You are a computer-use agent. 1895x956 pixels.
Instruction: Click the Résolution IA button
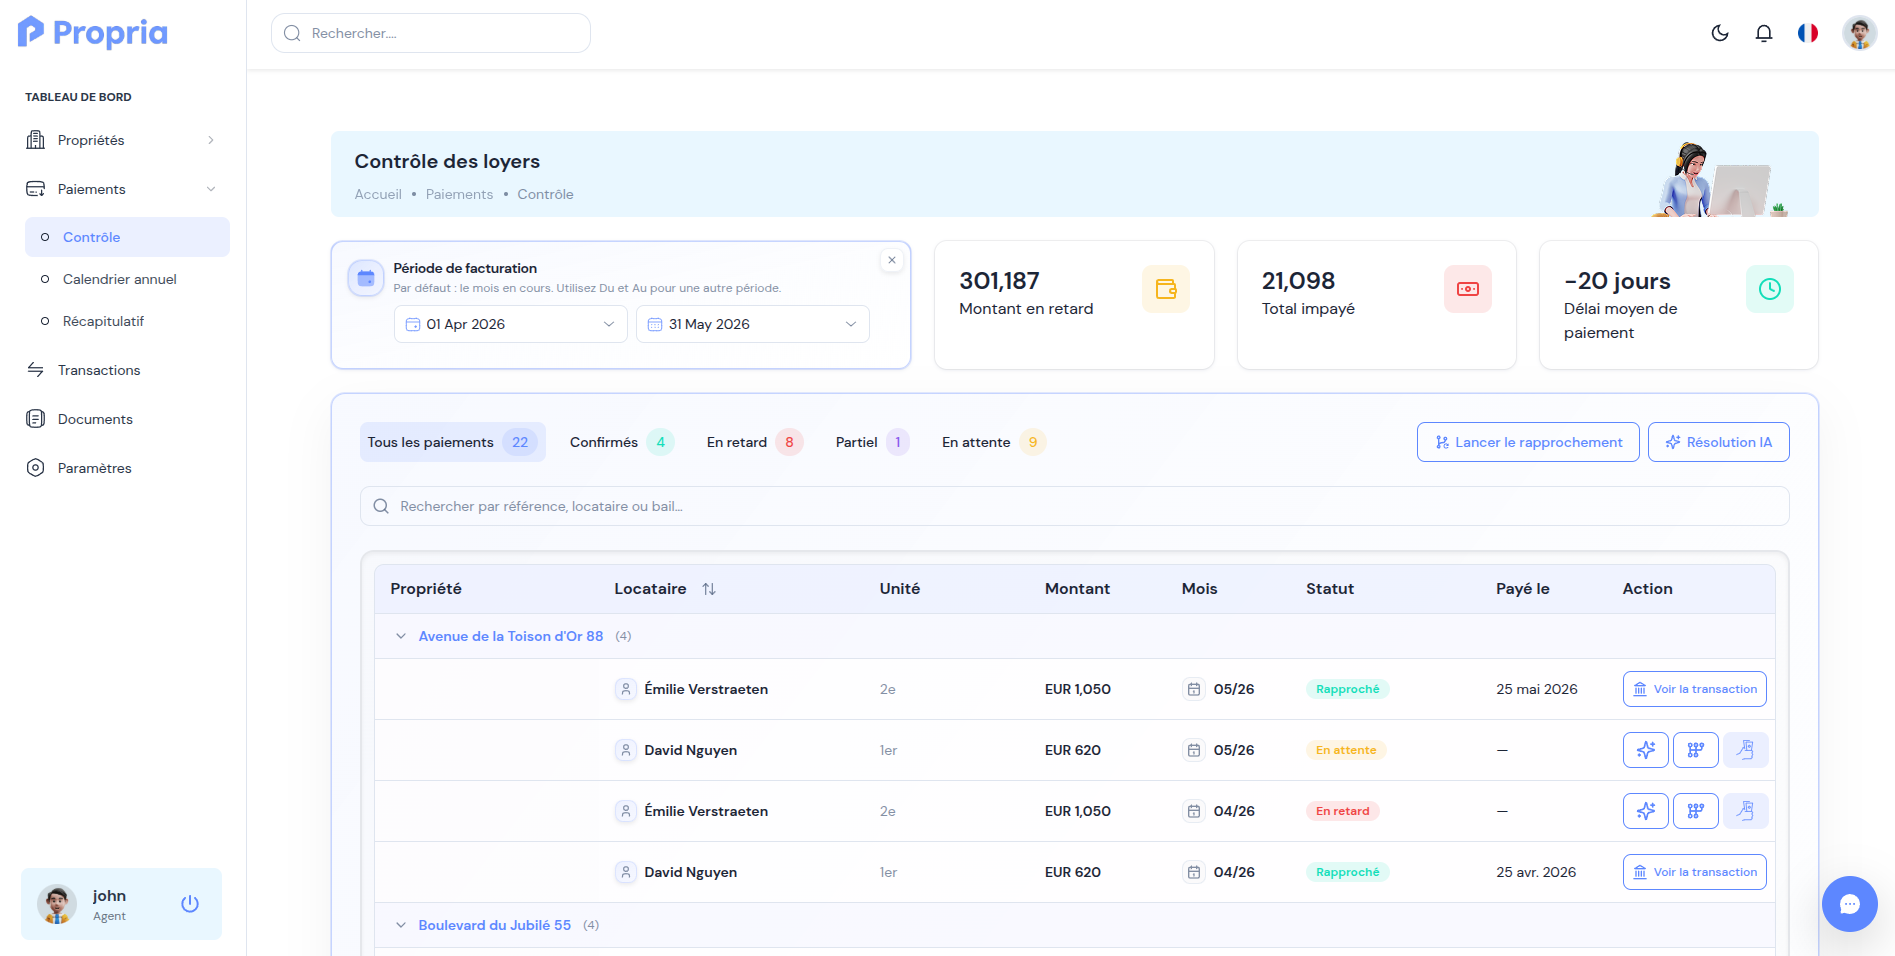click(1719, 442)
